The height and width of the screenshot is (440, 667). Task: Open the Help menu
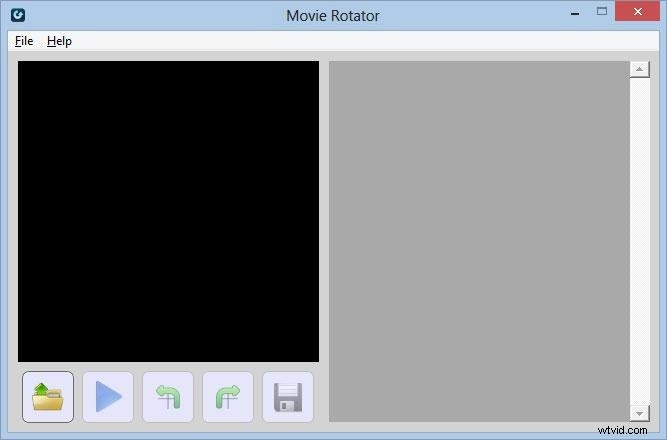[x=60, y=41]
